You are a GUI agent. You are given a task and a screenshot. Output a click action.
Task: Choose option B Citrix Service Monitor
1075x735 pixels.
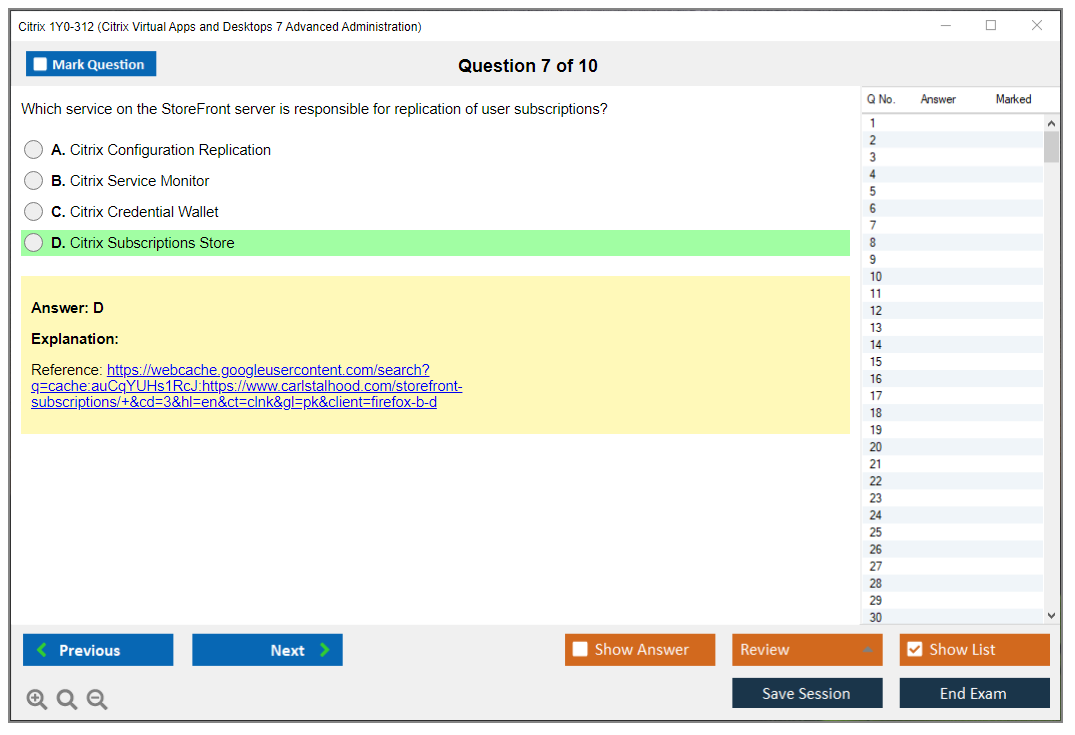point(34,181)
